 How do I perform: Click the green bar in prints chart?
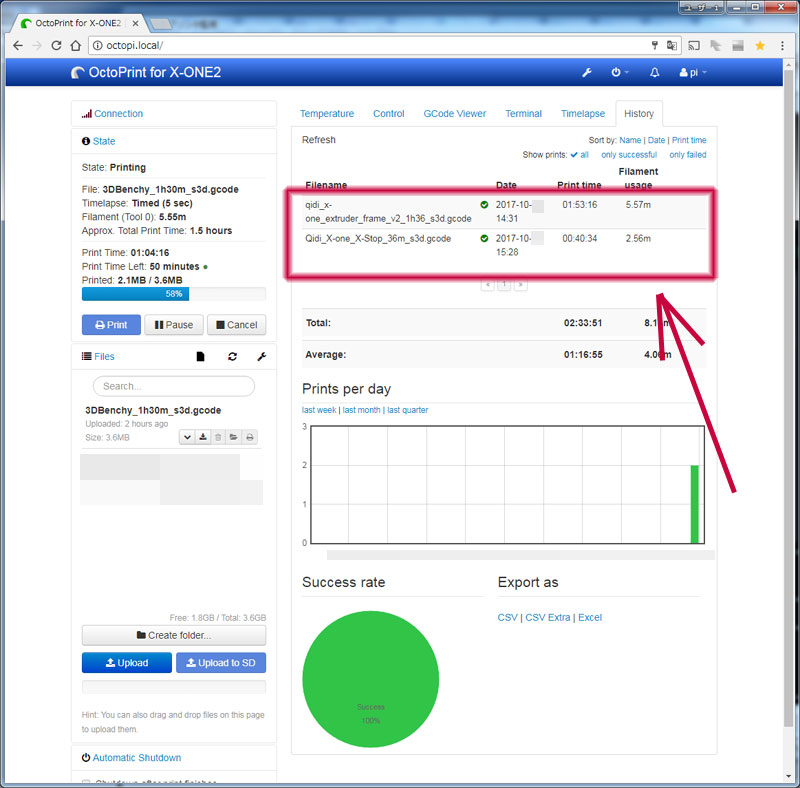694,504
